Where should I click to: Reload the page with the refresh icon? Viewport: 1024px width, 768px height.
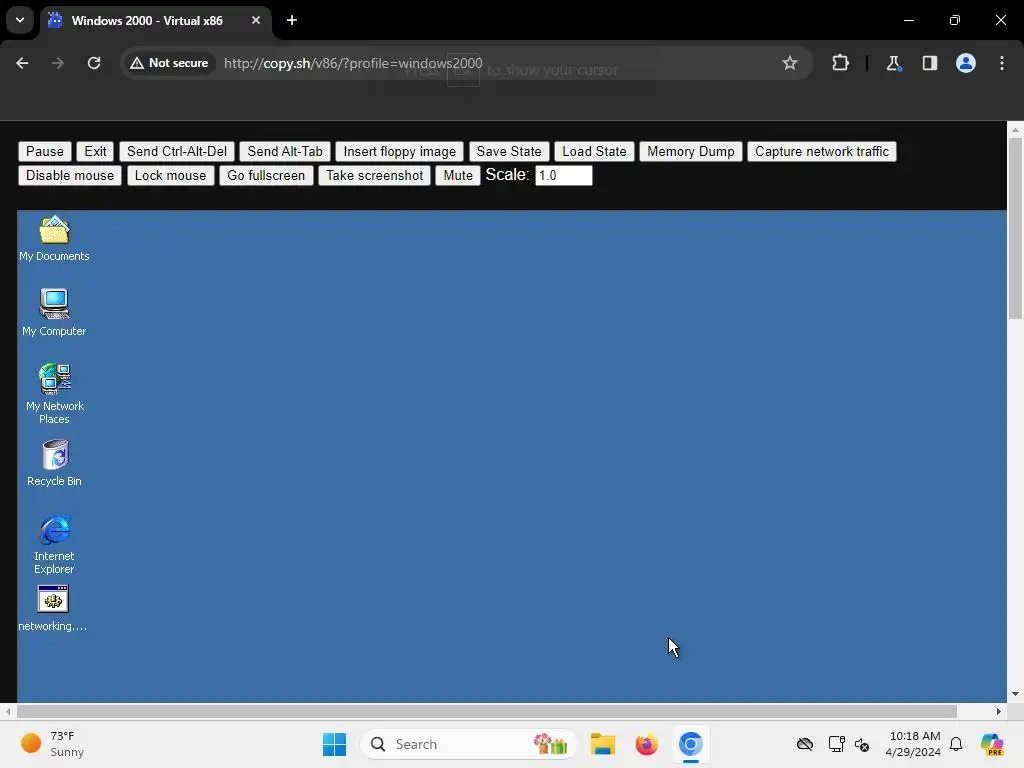point(94,63)
